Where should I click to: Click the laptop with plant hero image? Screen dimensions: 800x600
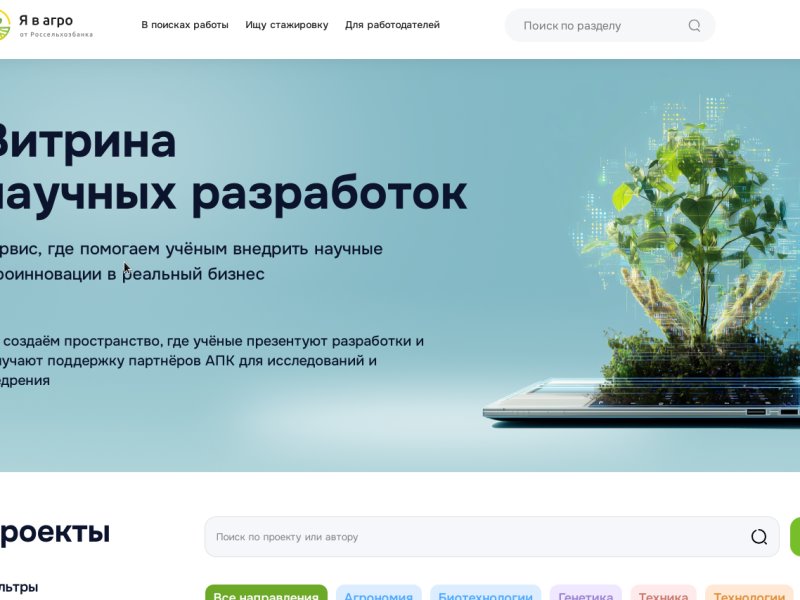[642, 260]
